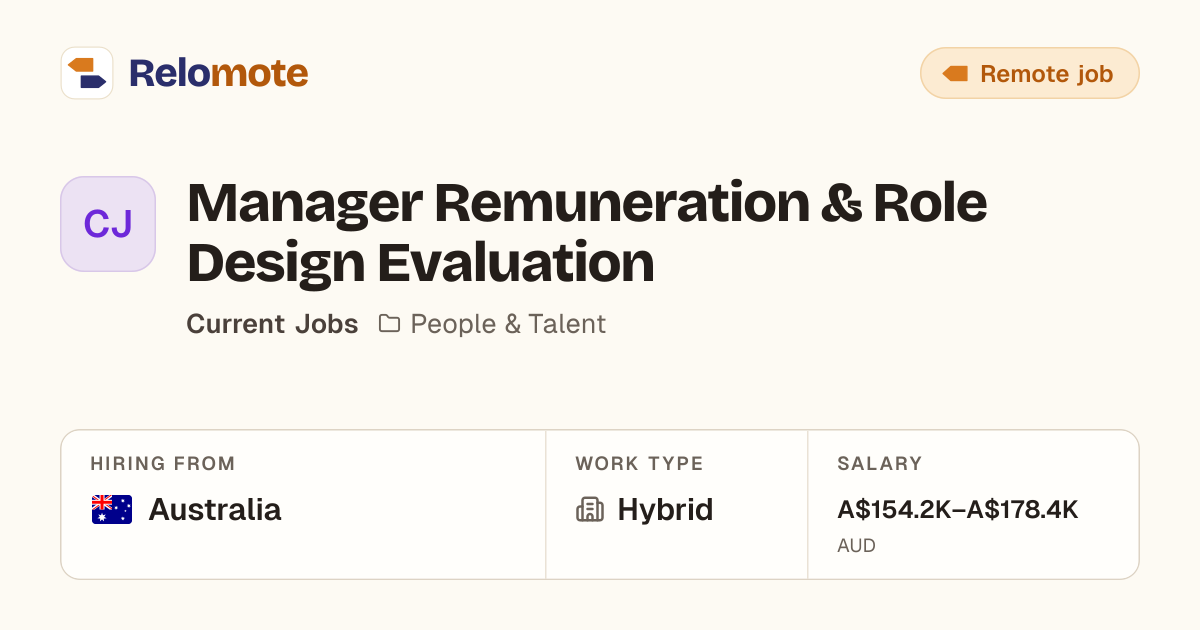Click the WORK TYPE label
Viewport: 1200px width, 630px height.
tap(639, 464)
